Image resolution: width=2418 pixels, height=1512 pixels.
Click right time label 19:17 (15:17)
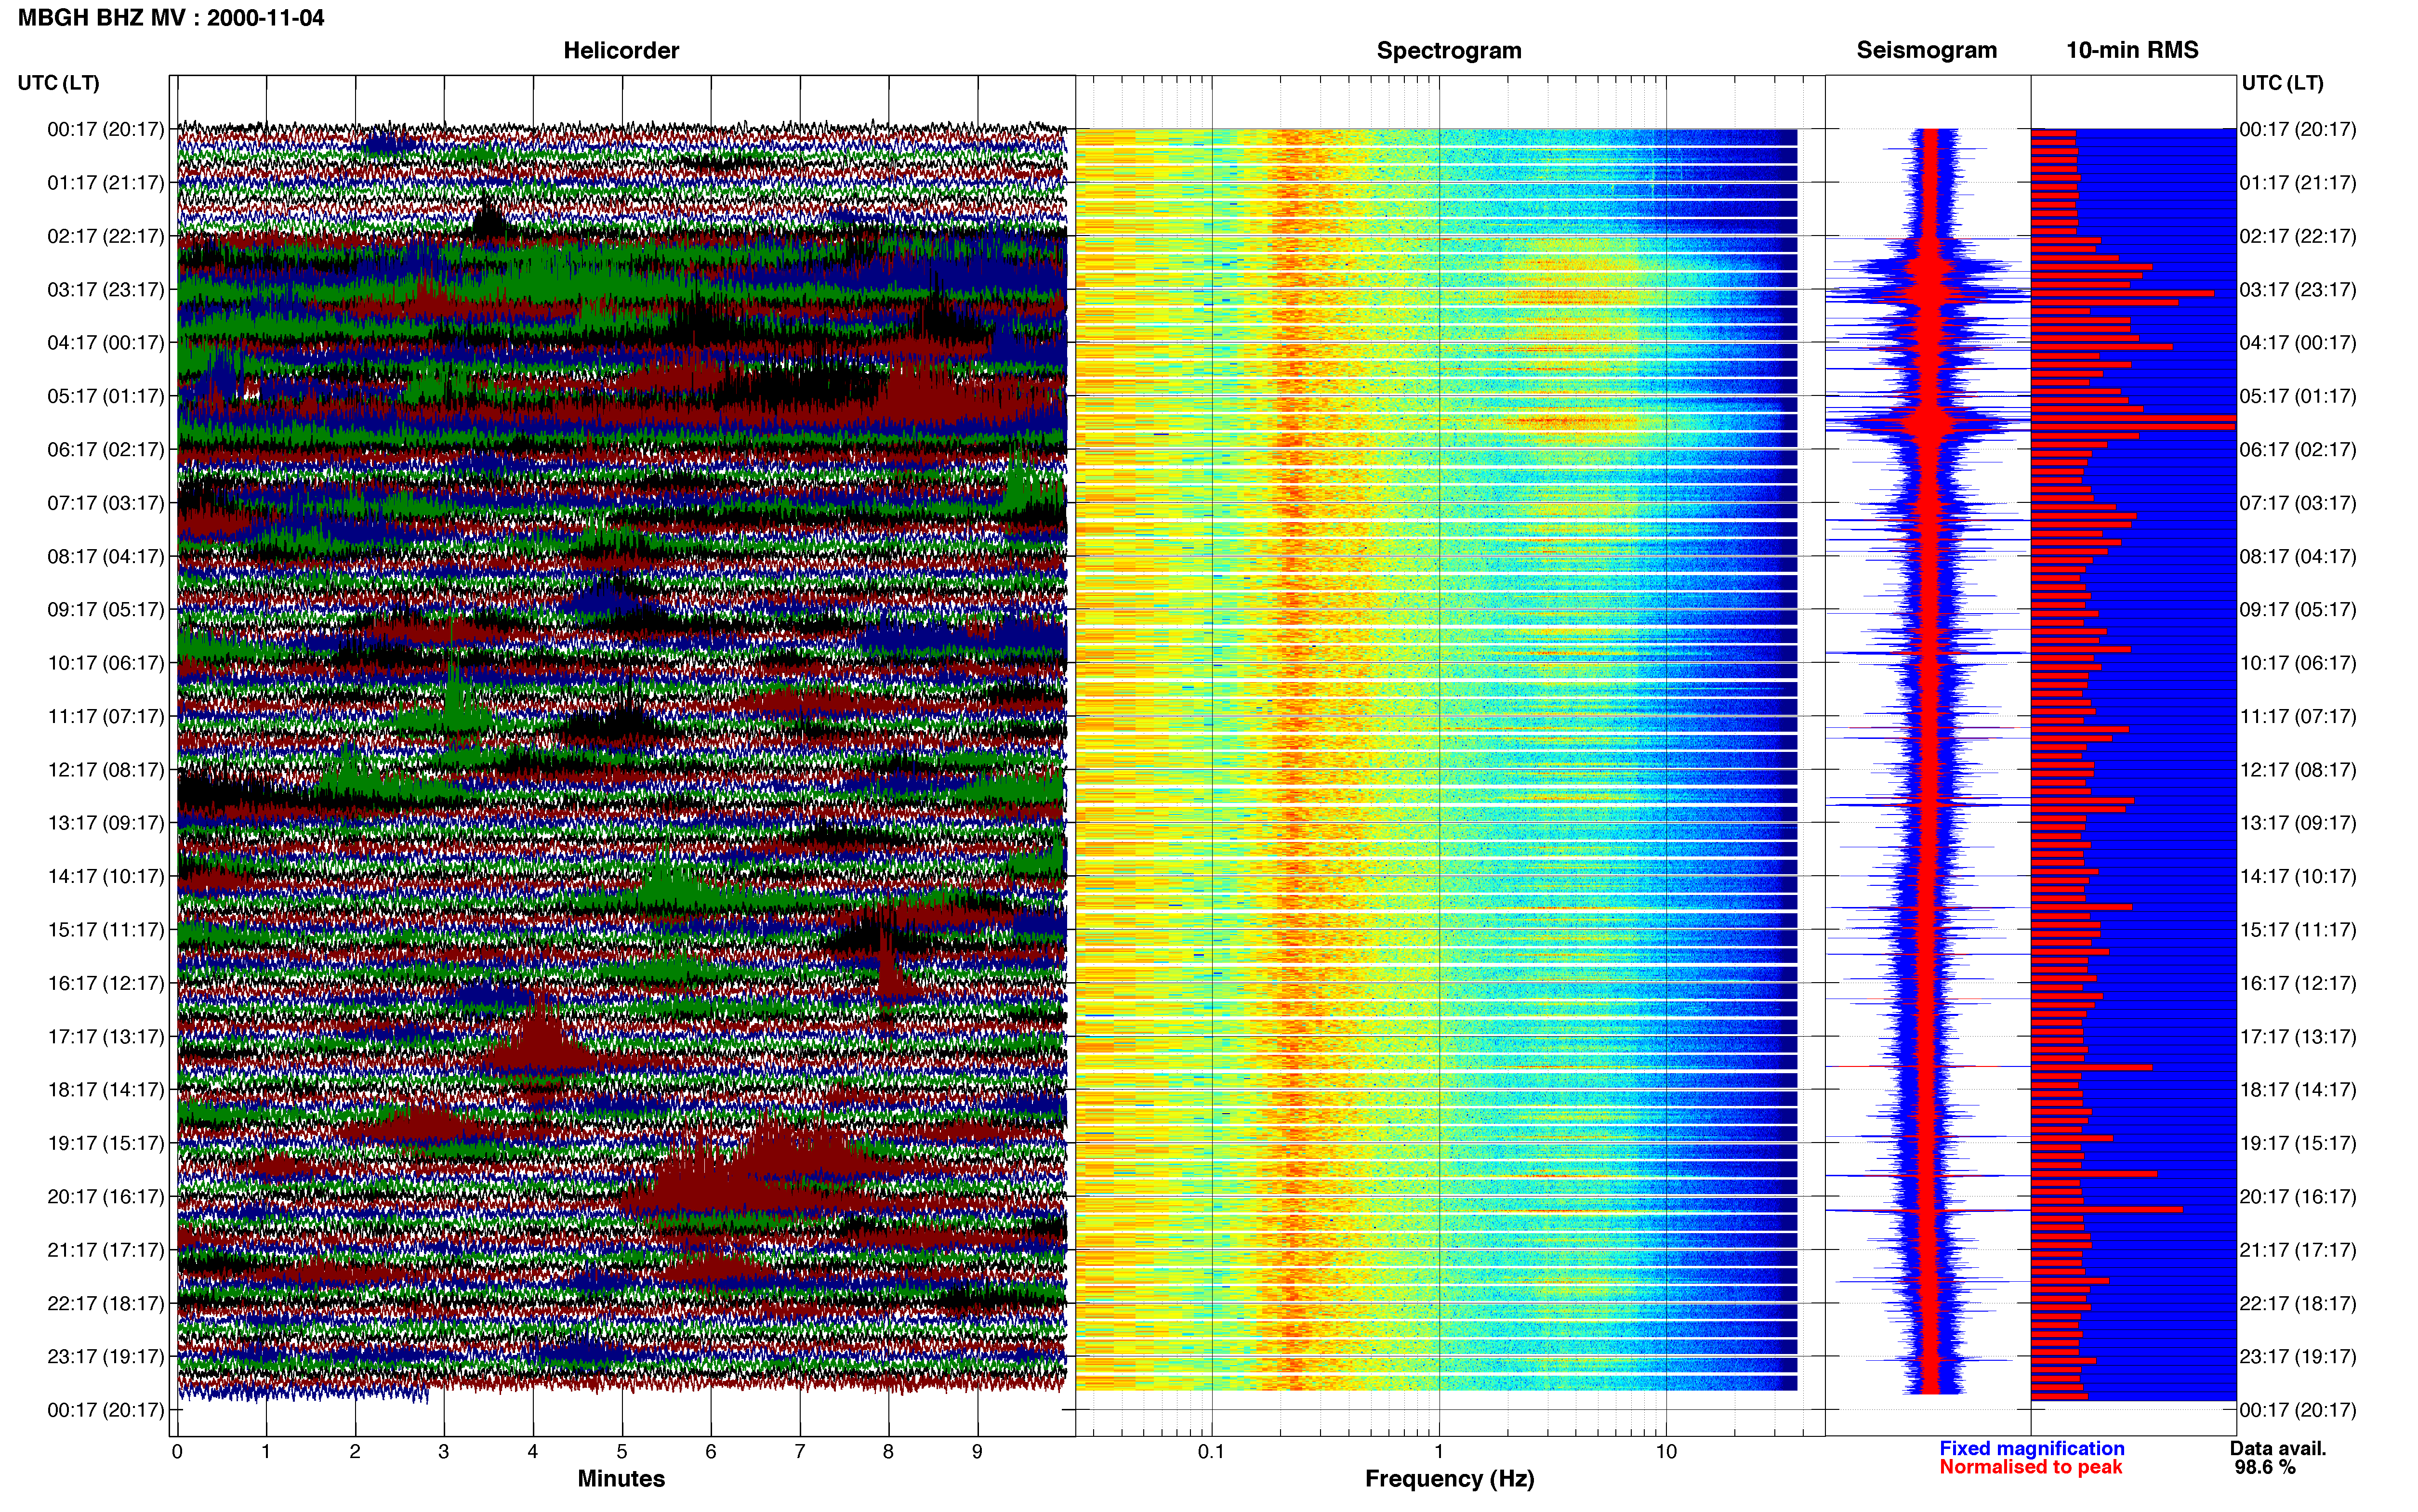click(2298, 1143)
